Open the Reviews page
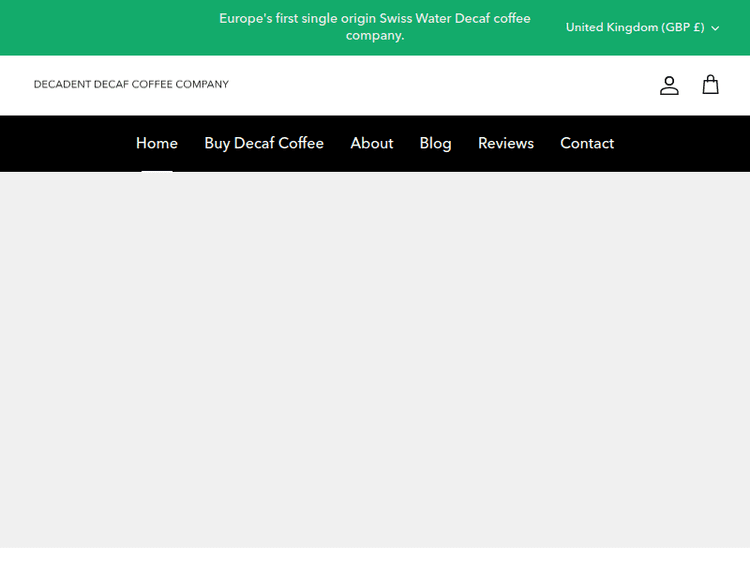The width and height of the screenshot is (750, 563). coord(506,143)
